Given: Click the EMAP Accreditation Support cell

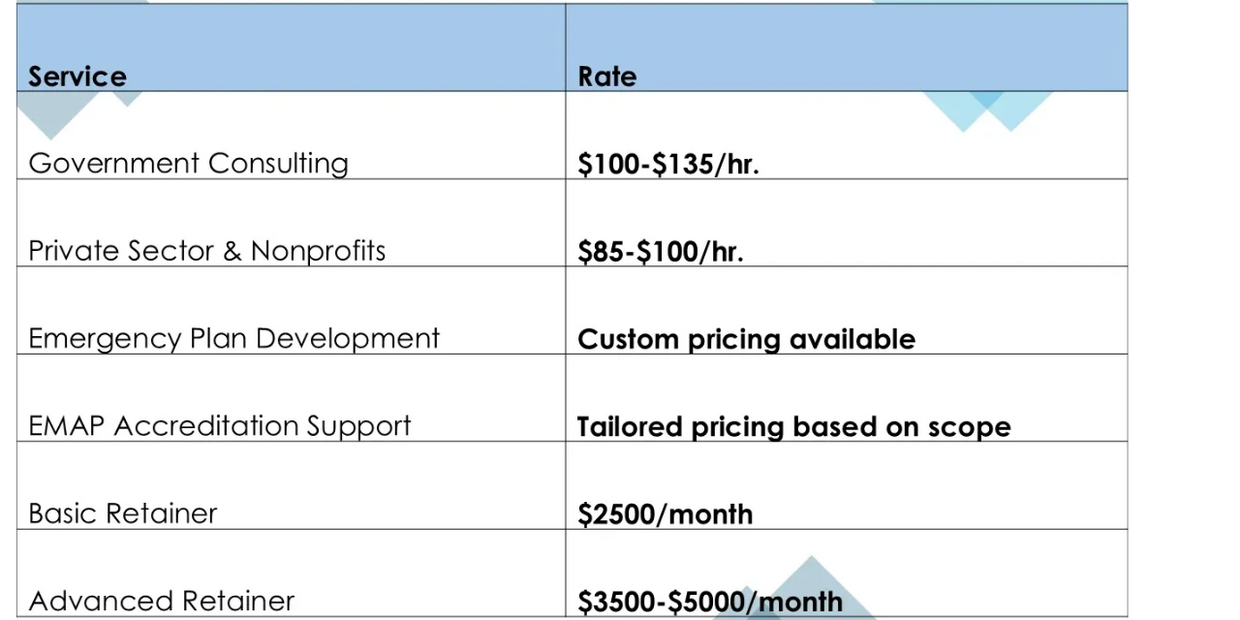Looking at the screenshot, I should [220, 426].
